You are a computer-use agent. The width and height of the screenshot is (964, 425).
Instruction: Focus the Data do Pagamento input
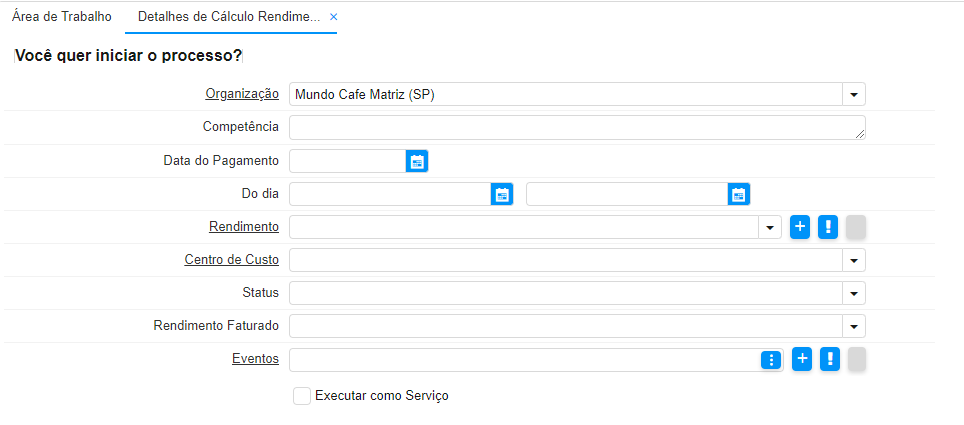(x=347, y=161)
